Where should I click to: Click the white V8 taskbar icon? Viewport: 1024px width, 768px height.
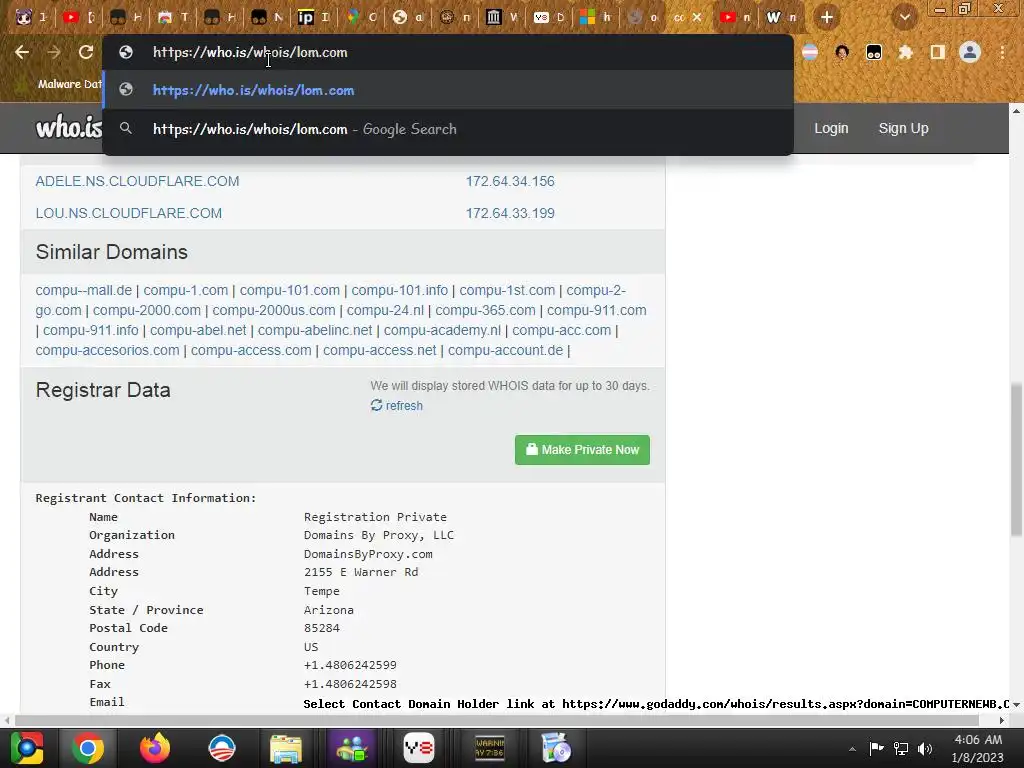click(419, 748)
